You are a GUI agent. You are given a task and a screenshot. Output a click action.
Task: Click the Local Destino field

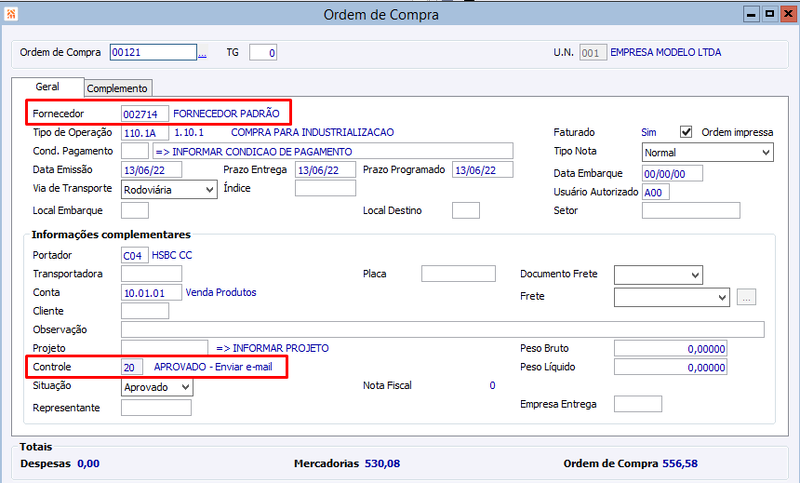[466, 210]
